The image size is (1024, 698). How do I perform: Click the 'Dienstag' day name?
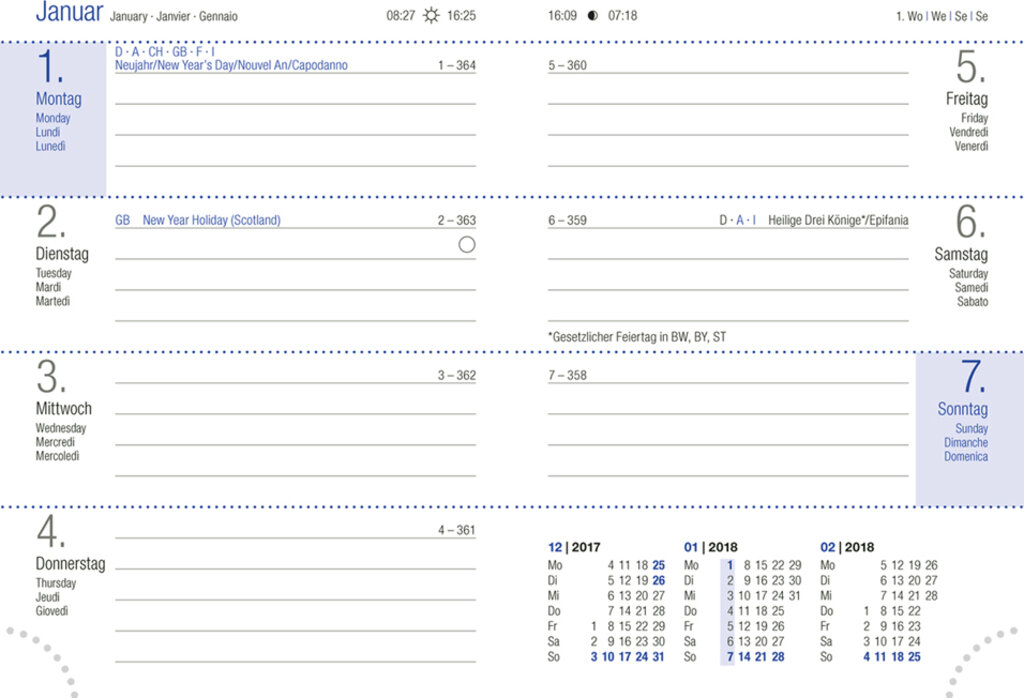click(x=62, y=254)
